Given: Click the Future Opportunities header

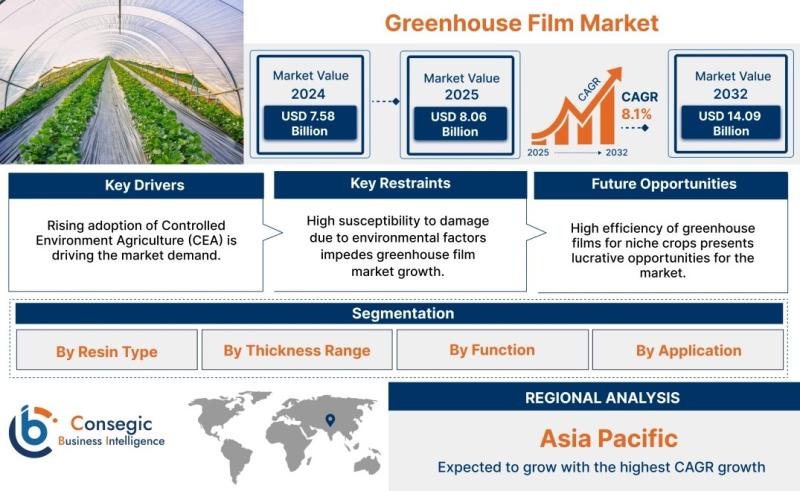Looking at the screenshot, I should [x=661, y=185].
